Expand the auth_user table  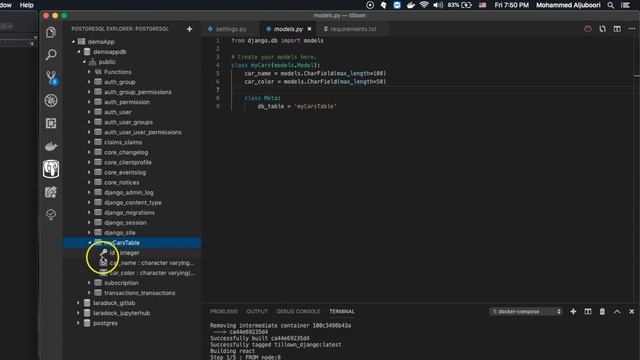pyautogui.click(x=89, y=112)
